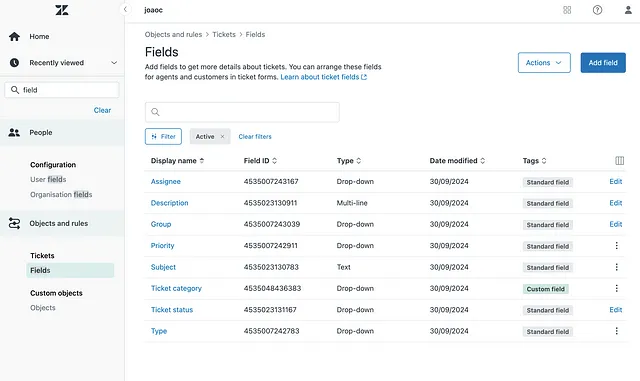The width and height of the screenshot is (640, 381).
Task: Select Objects and rules in sidebar
Action: (x=58, y=223)
